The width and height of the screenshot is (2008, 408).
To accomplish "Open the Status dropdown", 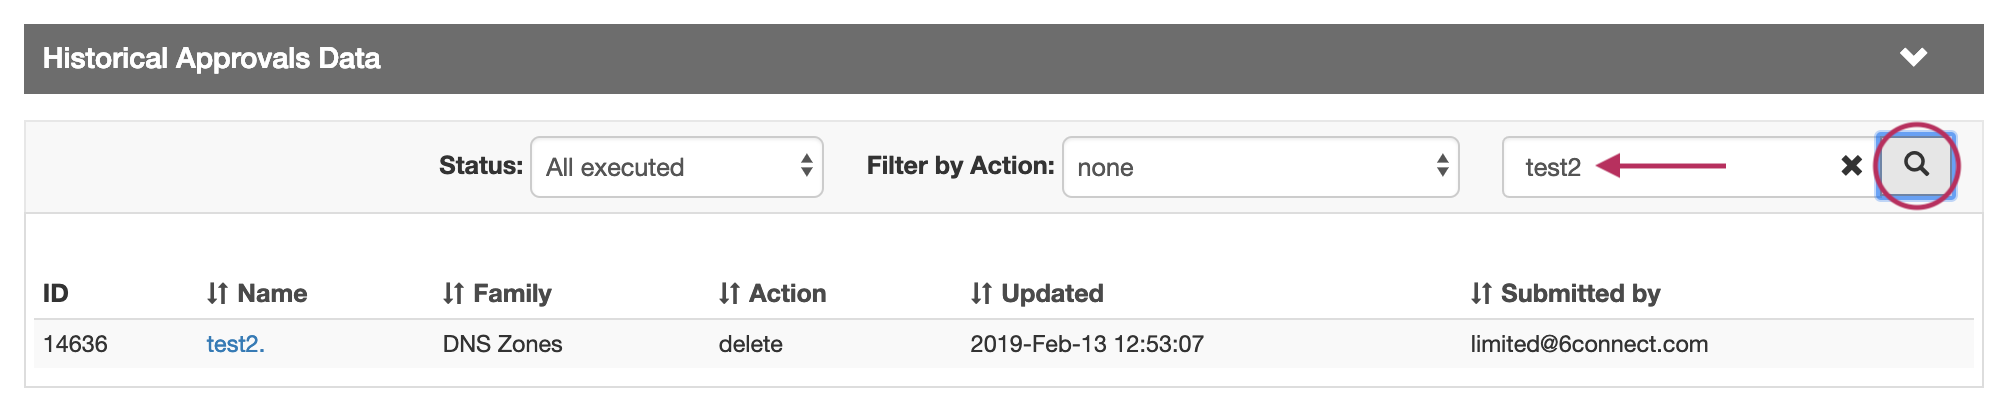I will [x=677, y=167].
